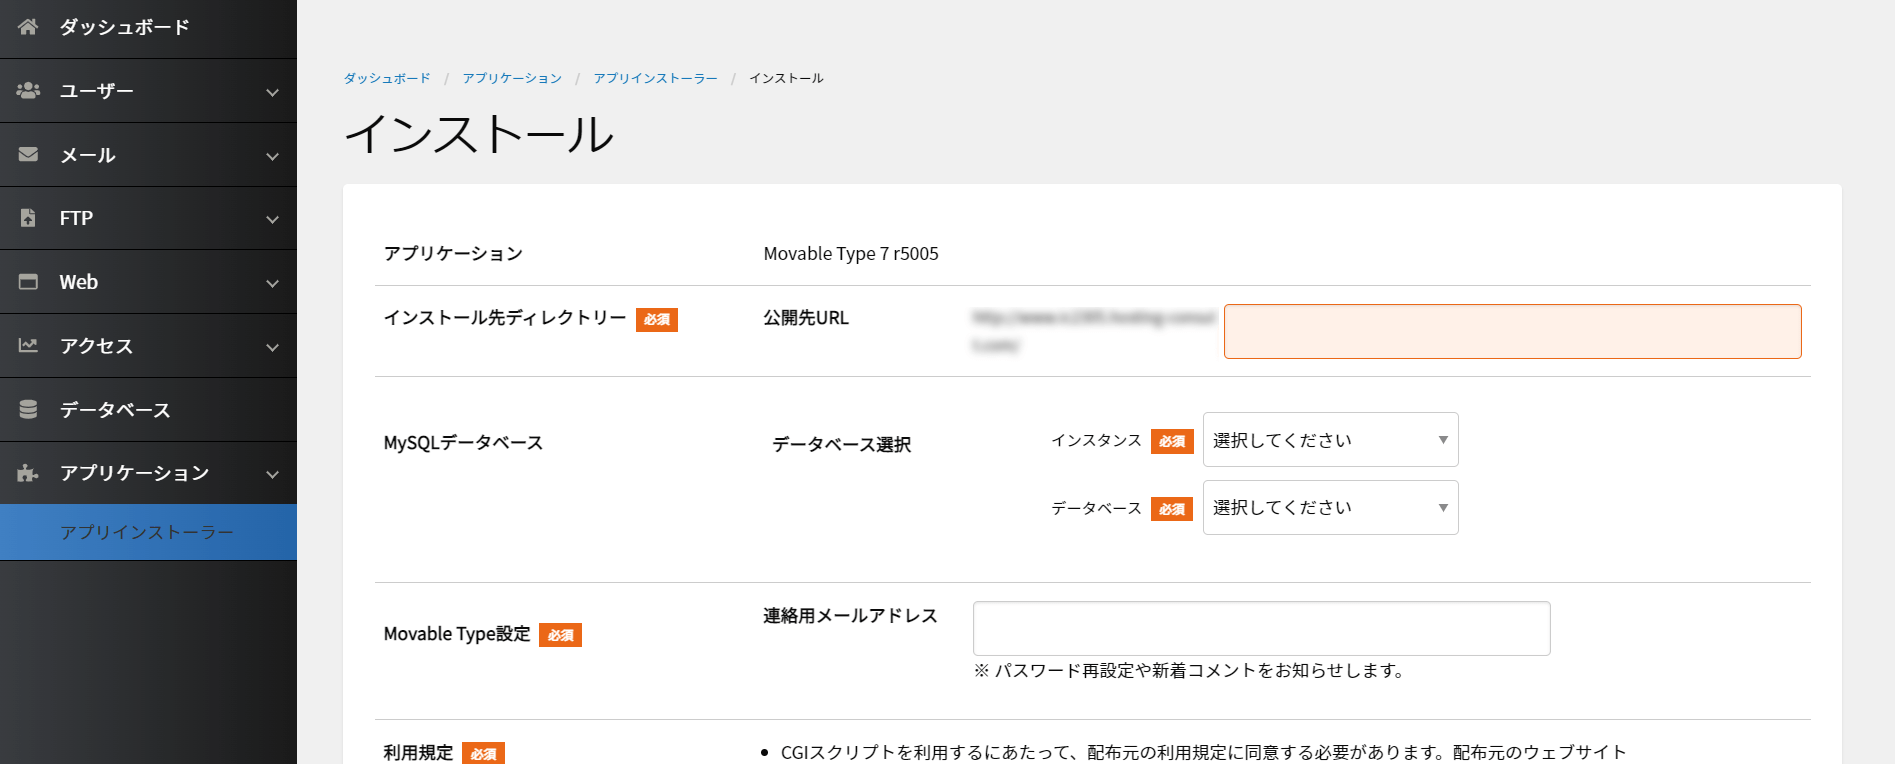Image resolution: width=1895 pixels, height=764 pixels.
Task: Go to アプリケーション breadcrumb link
Action: coord(512,78)
